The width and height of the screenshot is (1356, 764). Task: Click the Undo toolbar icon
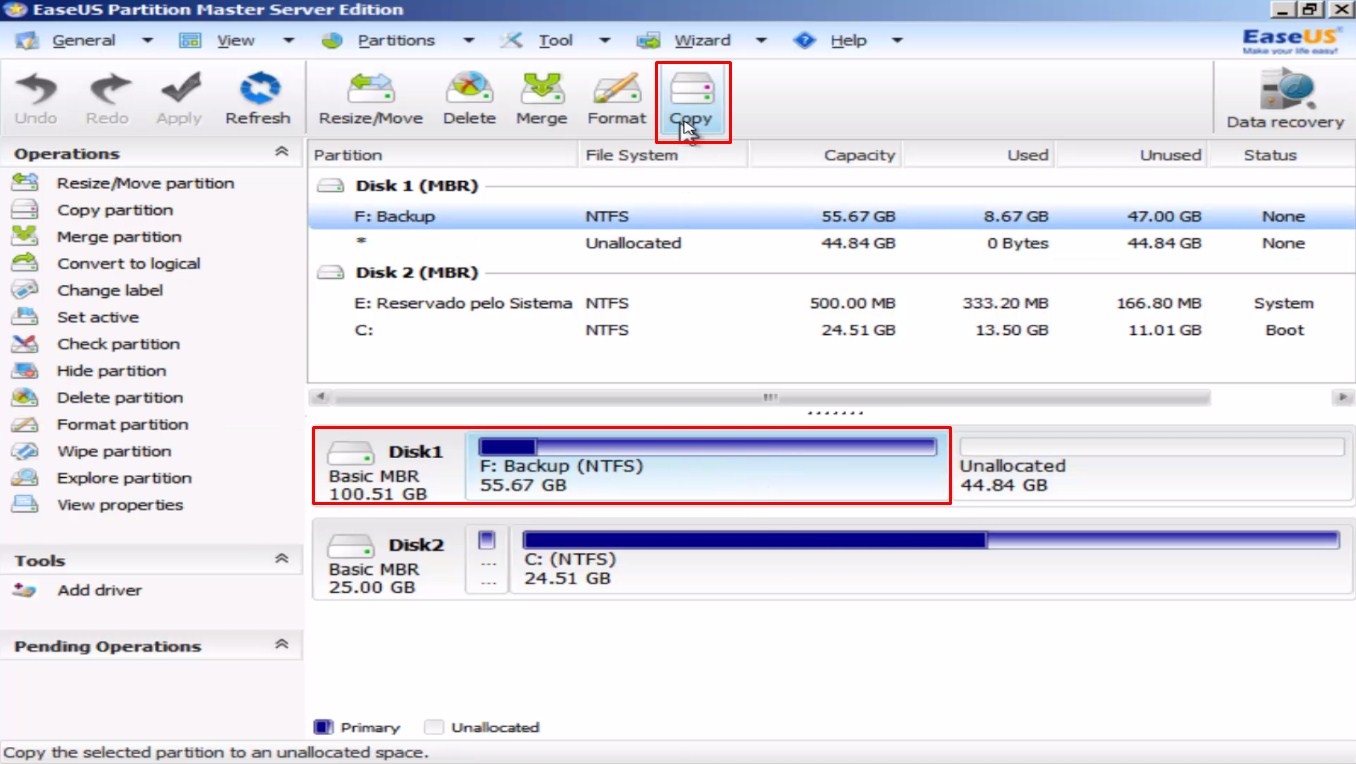[x=36, y=98]
